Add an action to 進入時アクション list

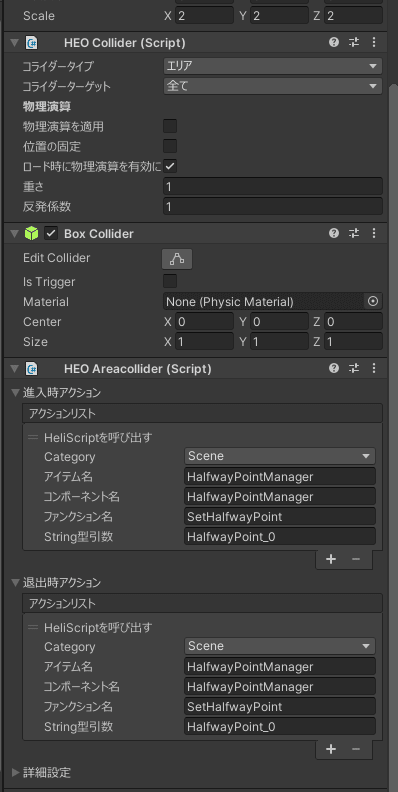pos(331,559)
